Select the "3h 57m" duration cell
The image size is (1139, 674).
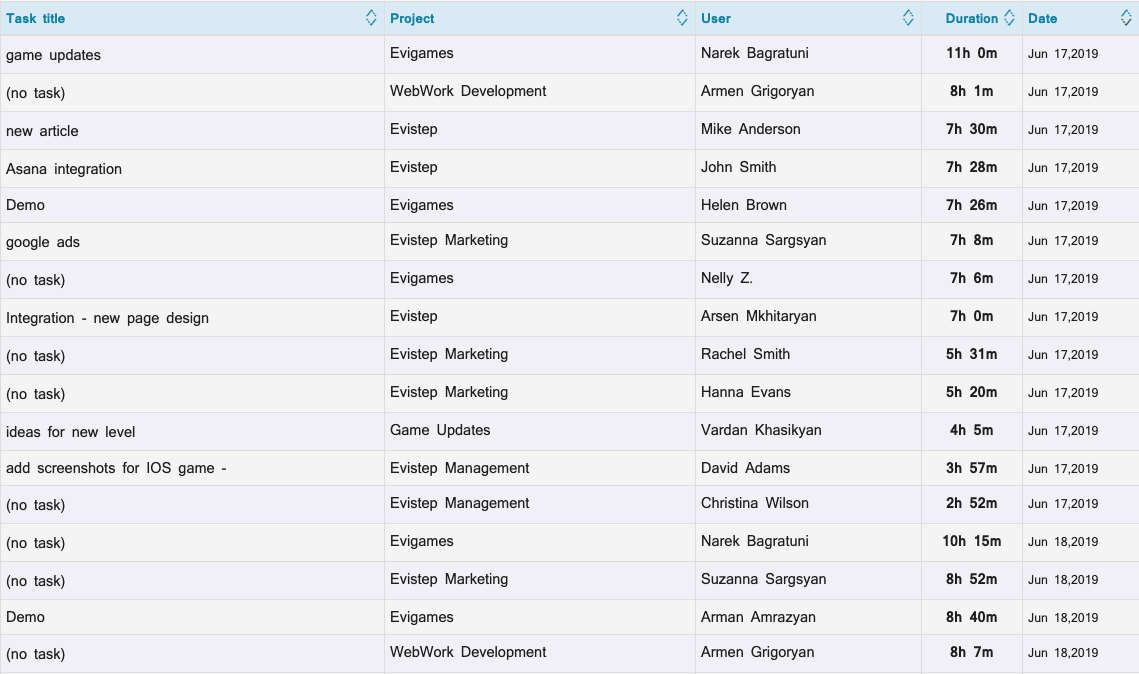pyautogui.click(x=972, y=468)
